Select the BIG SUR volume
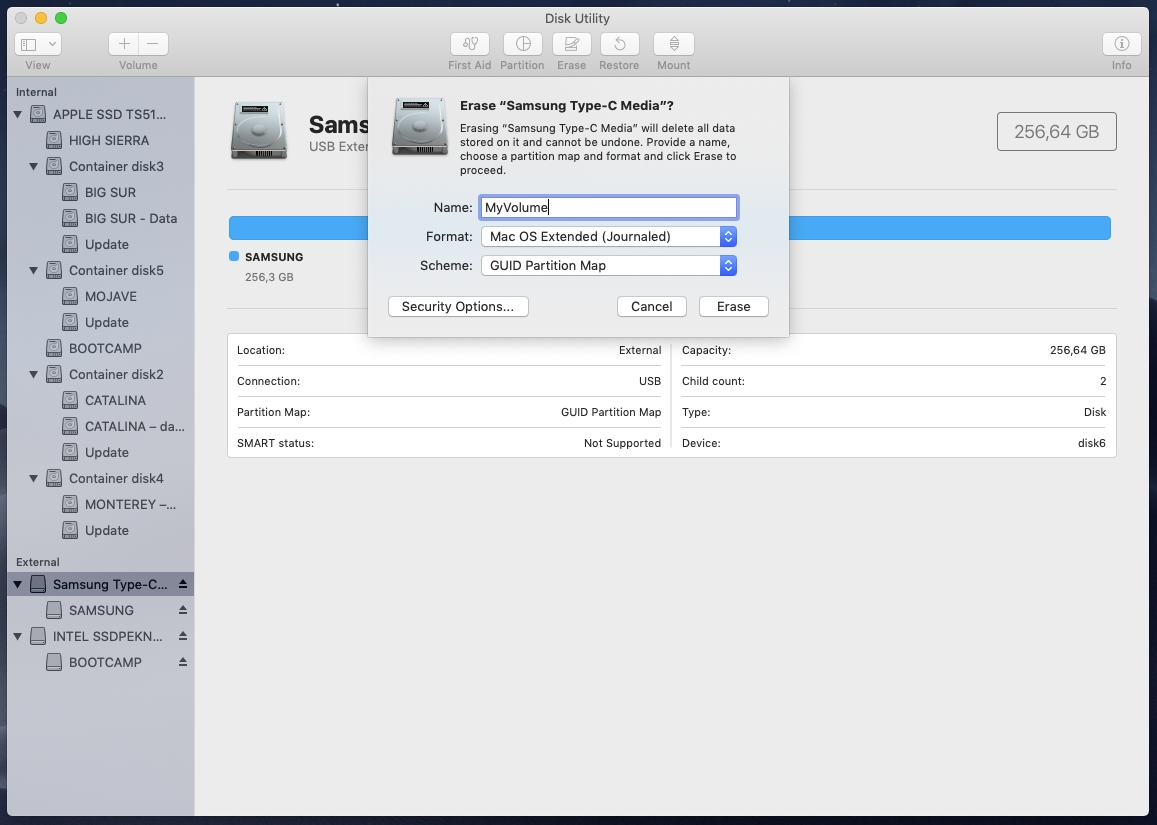1157x825 pixels. tap(101, 192)
